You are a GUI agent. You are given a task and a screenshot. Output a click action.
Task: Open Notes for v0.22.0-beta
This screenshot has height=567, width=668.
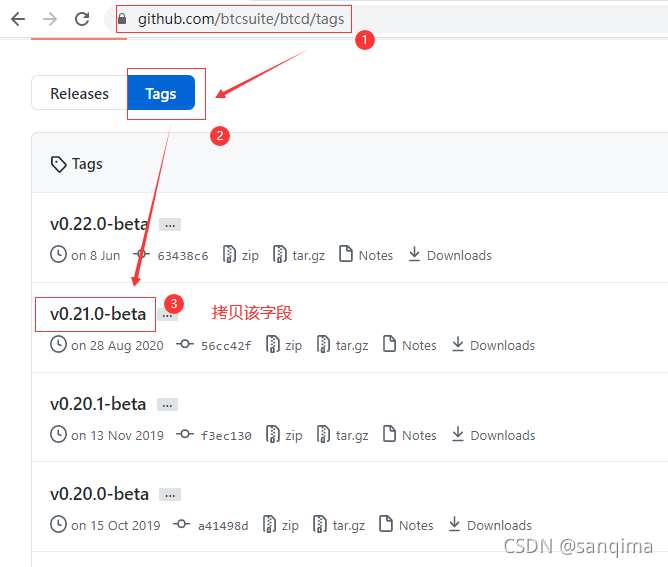point(366,255)
